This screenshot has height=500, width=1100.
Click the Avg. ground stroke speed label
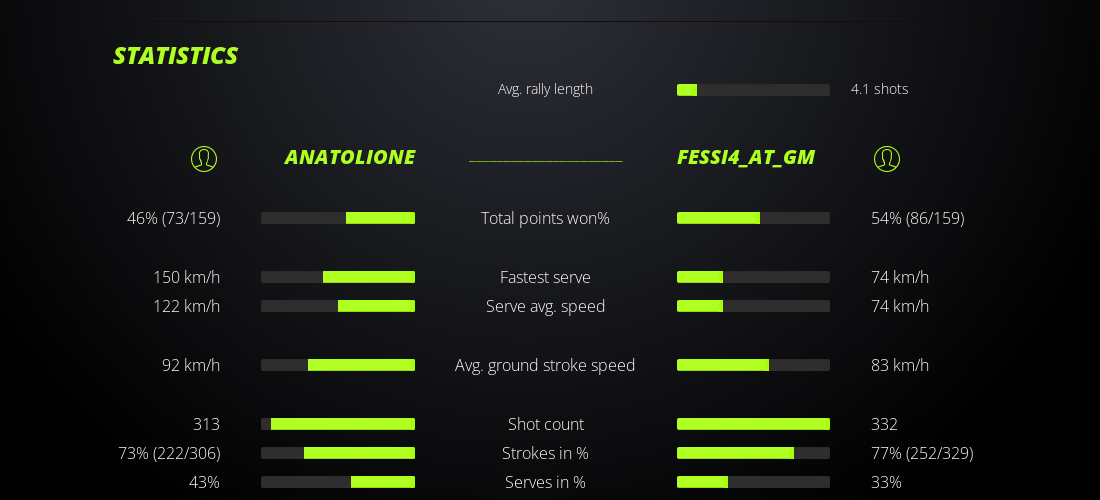pos(545,365)
